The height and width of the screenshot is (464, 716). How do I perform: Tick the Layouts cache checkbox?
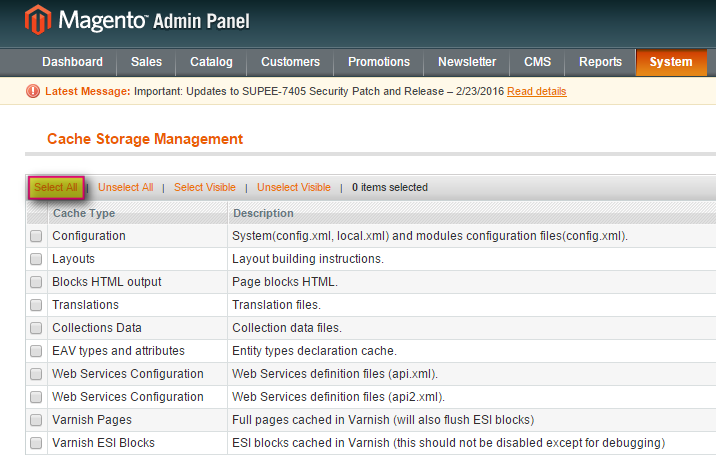[x=36, y=259]
